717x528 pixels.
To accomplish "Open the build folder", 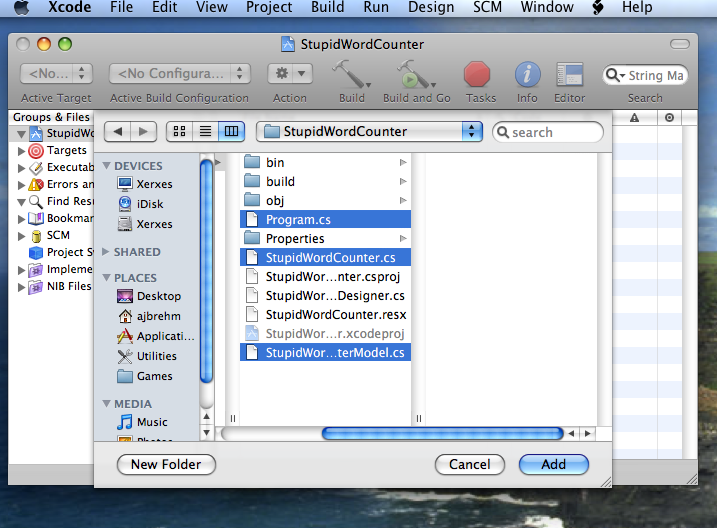I will point(326,181).
